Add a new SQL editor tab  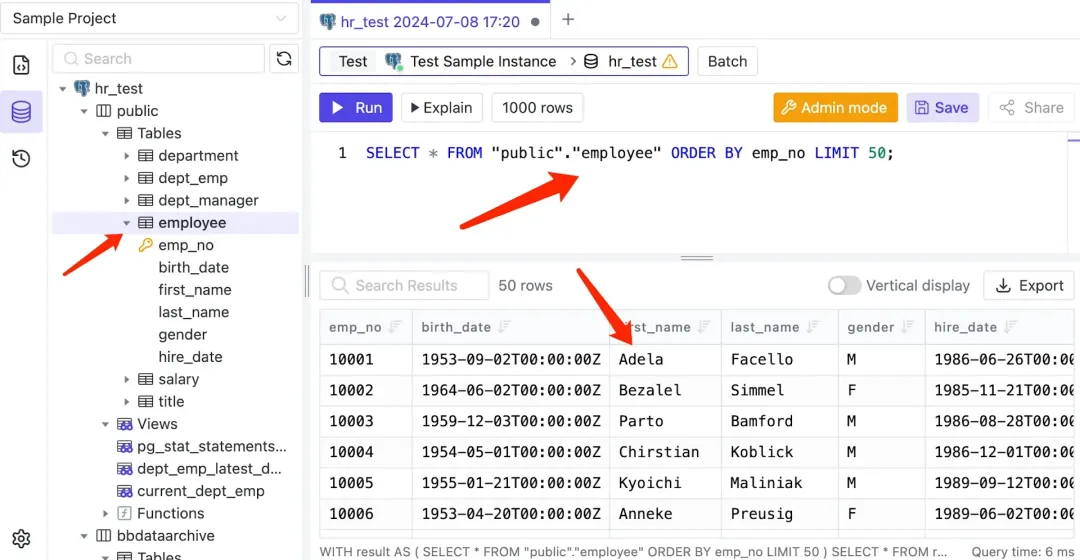point(568,20)
